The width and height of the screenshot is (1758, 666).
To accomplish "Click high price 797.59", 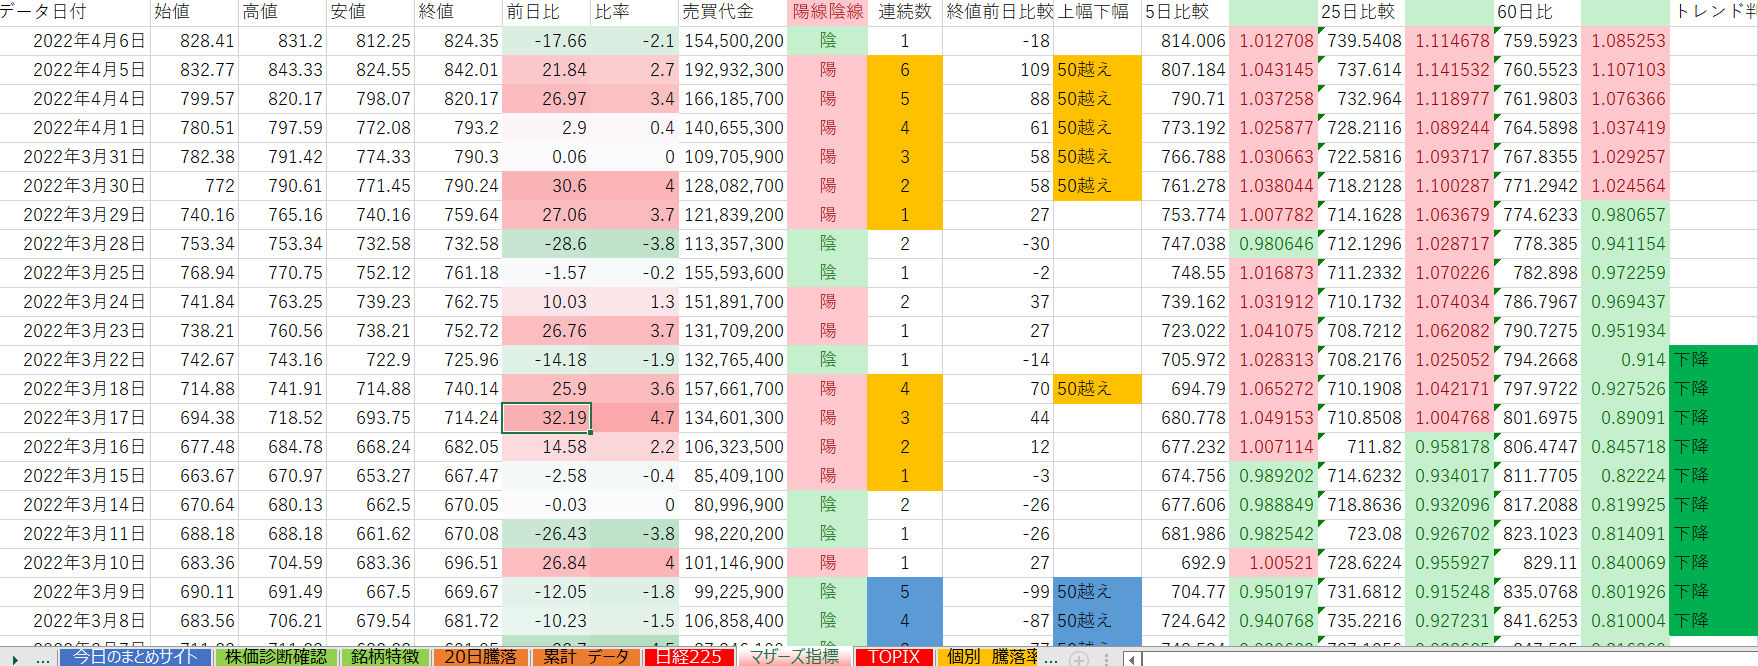I will click(283, 128).
